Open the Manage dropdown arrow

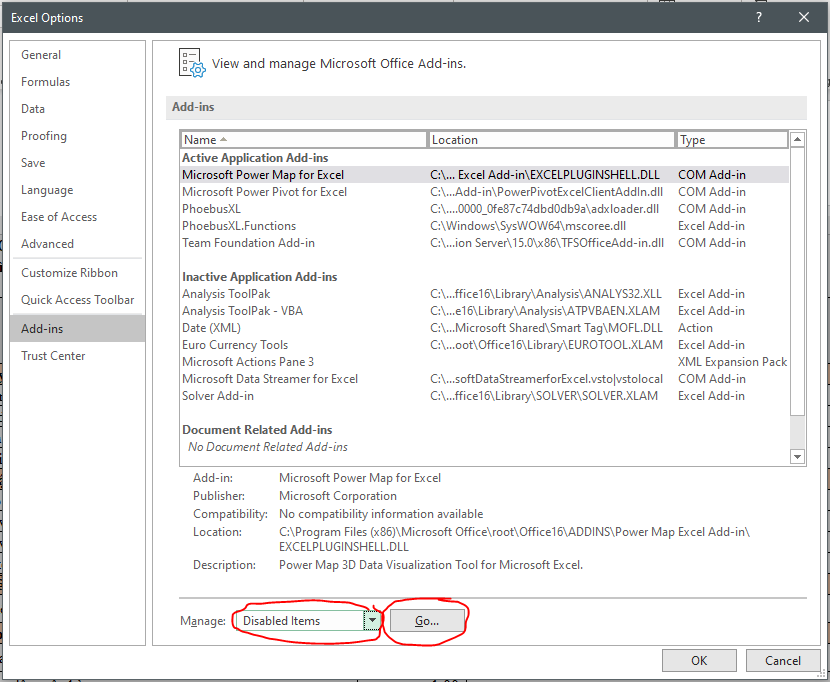[373, 621]
